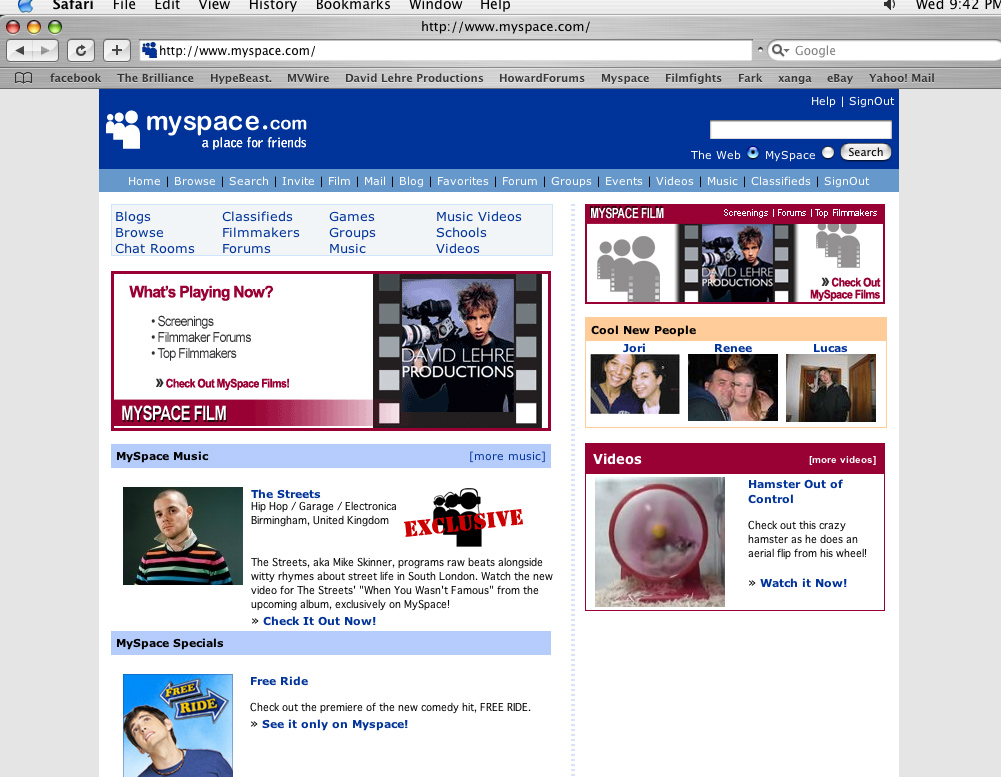This screenshot has width=1001, height=777.
Task: Click the MySpace favicon in address bar
Action: point(149,50)
